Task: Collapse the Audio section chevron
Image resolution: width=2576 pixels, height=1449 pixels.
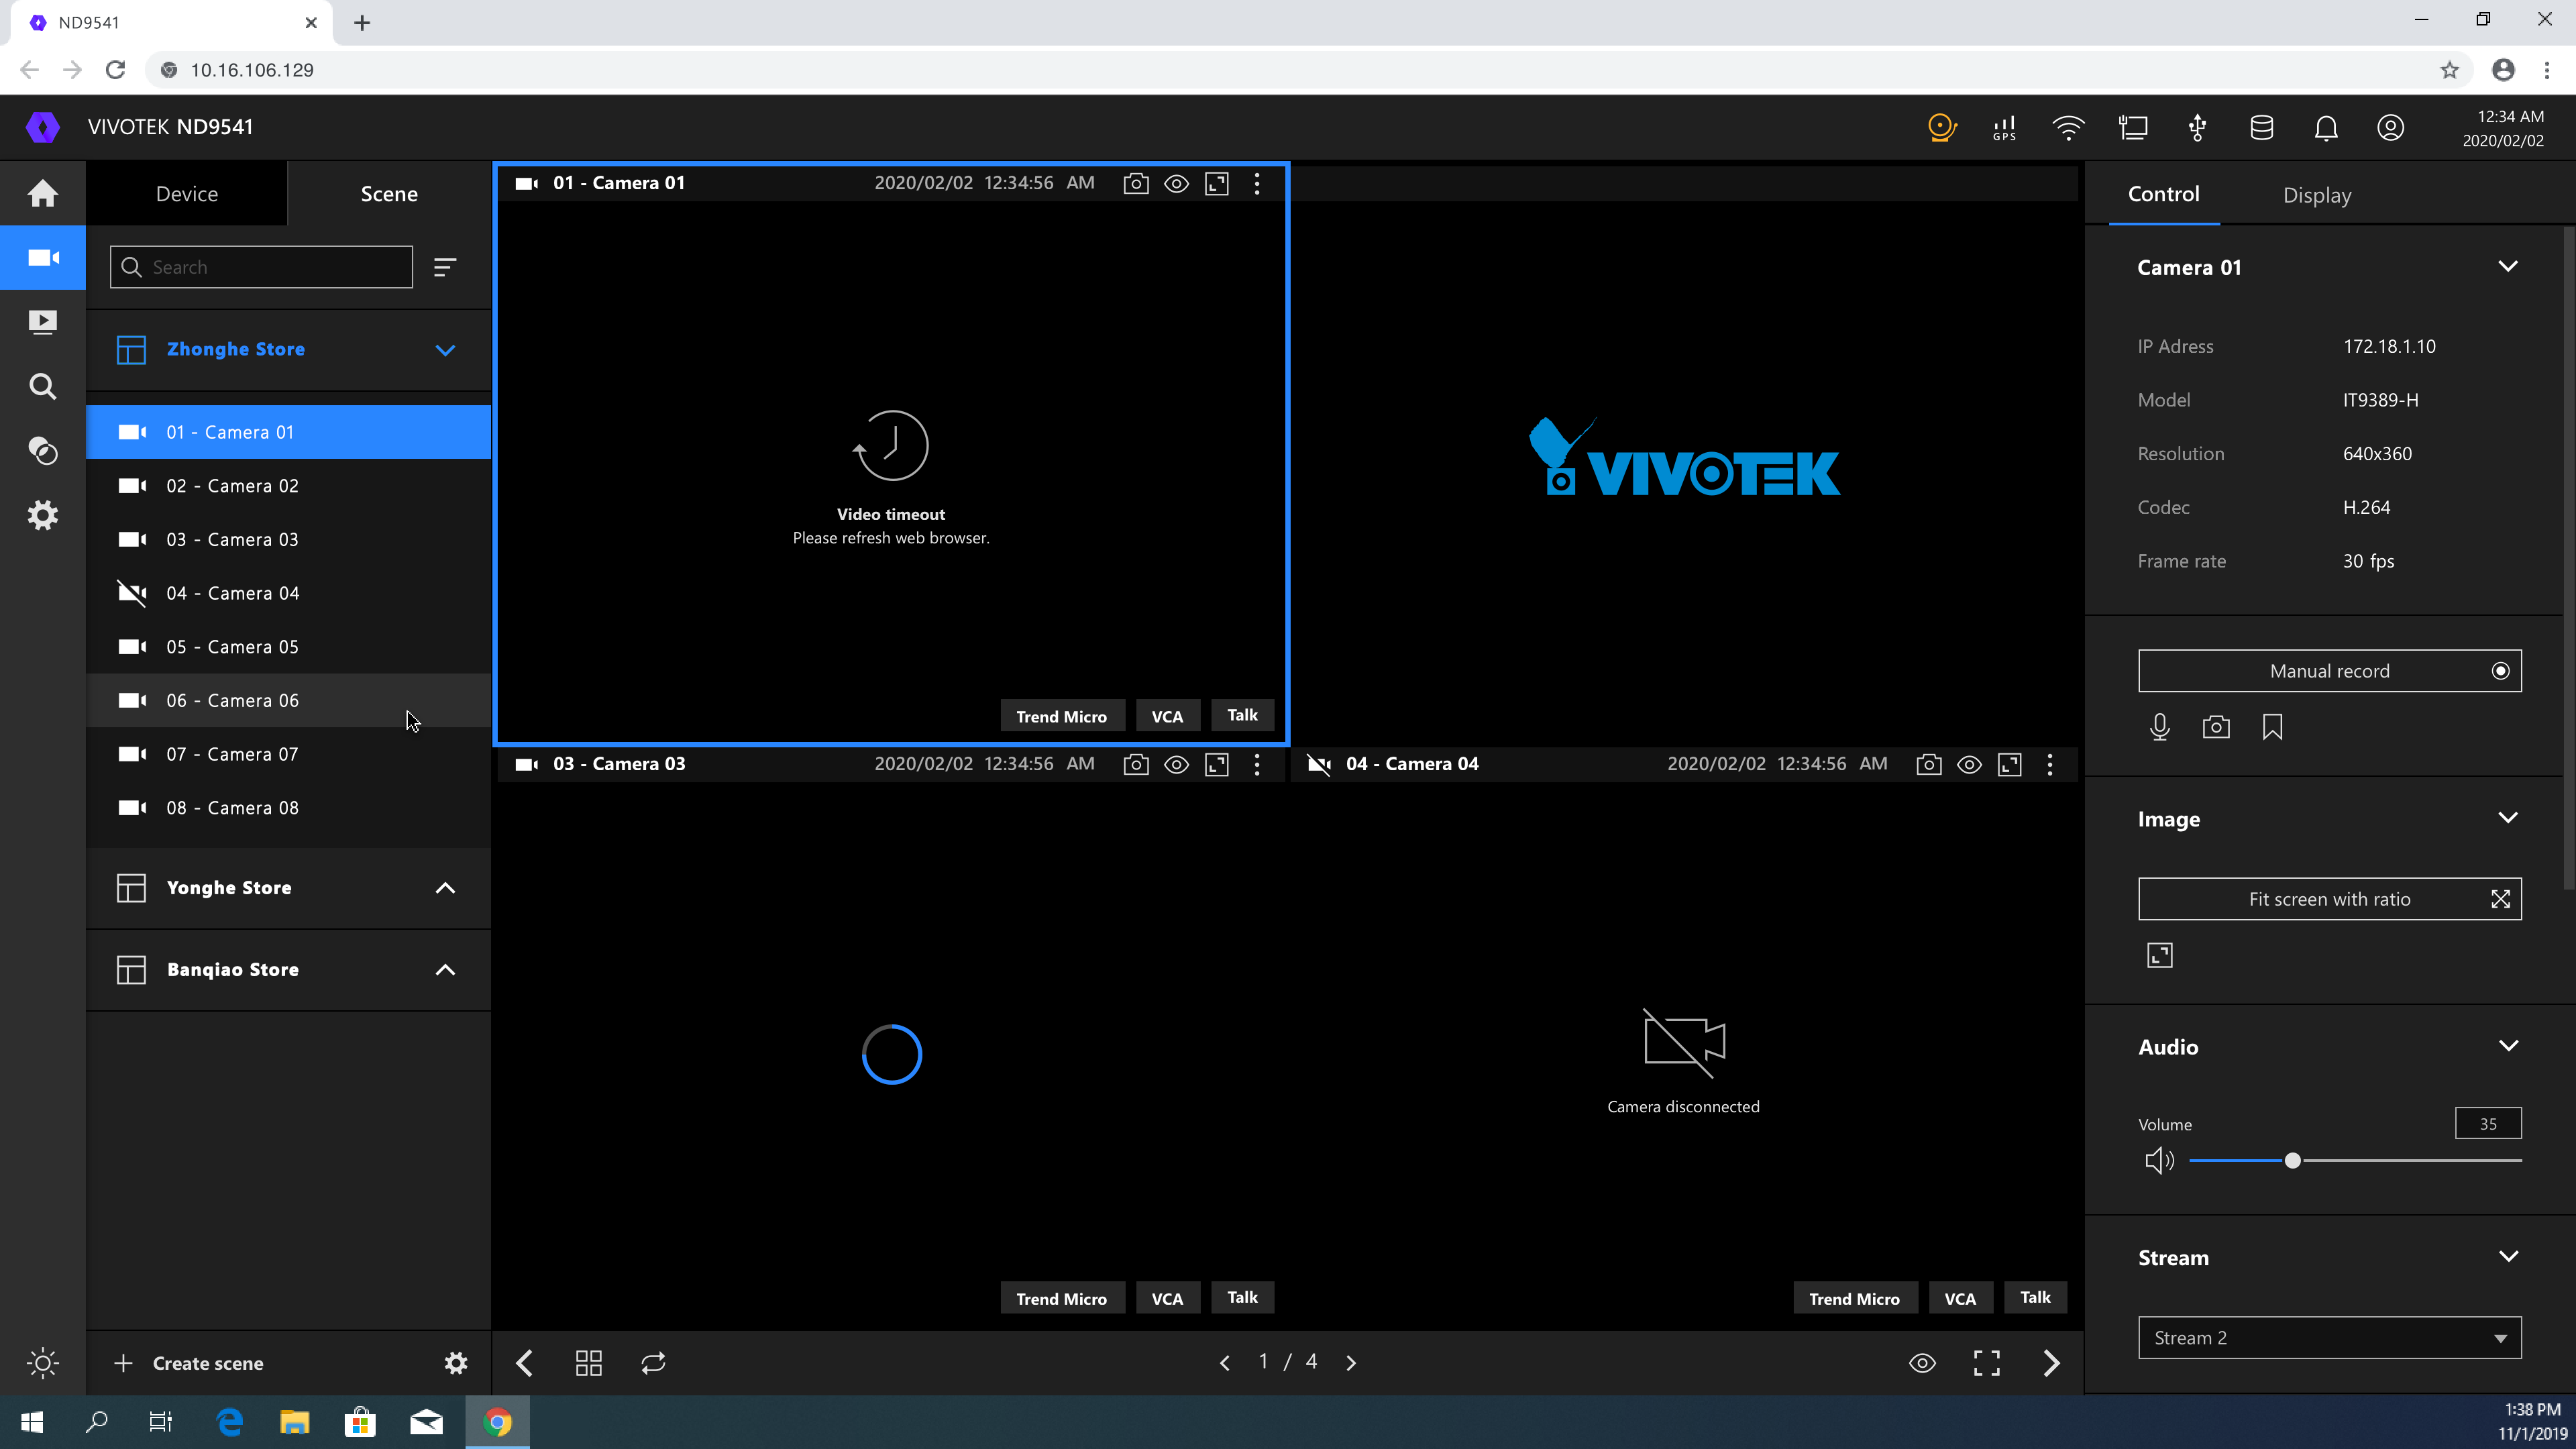Action: coord(2507,1046)
